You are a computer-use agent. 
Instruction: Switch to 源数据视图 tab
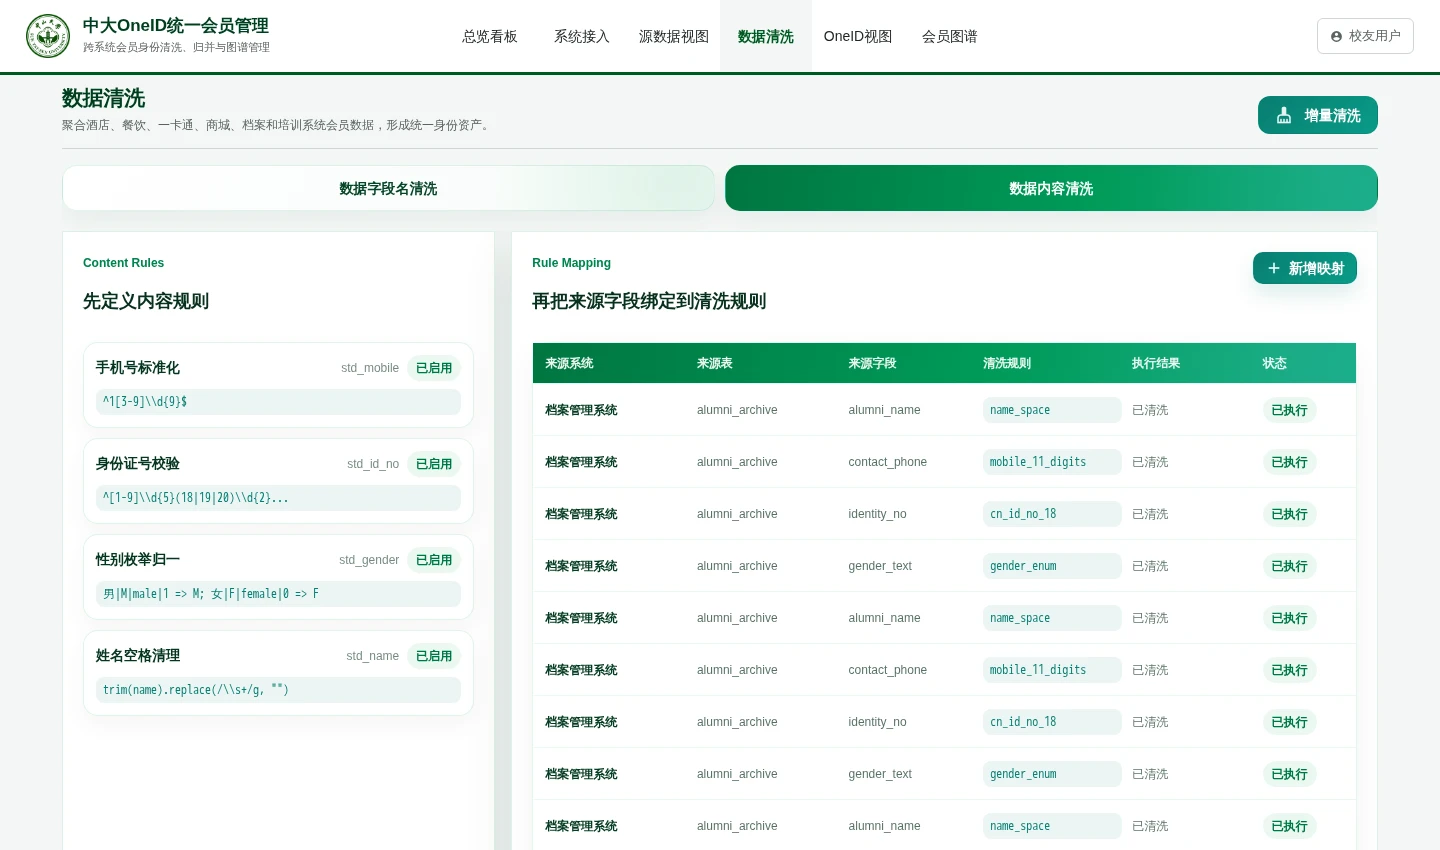[x=674, y=36]
